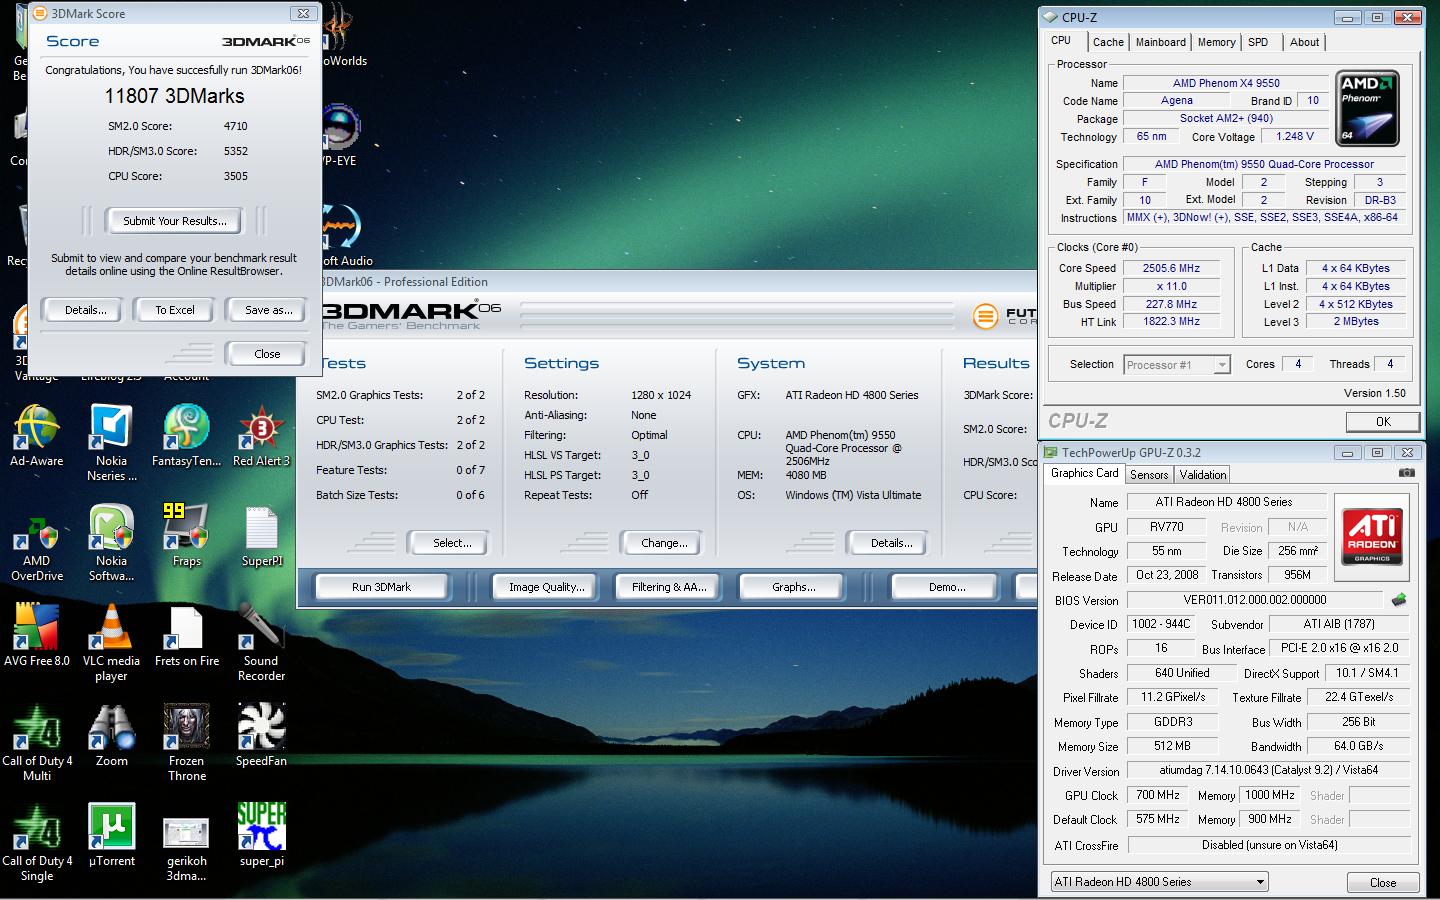Click the BIOS save icon in GPU-Z
This screenshot has width=1440, height=900.
click(x=1399, y=600)
